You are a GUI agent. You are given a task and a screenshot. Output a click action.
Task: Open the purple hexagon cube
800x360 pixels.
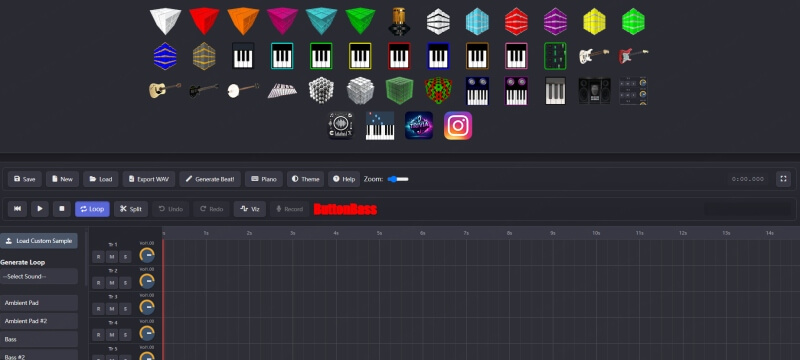coord(555,22)
